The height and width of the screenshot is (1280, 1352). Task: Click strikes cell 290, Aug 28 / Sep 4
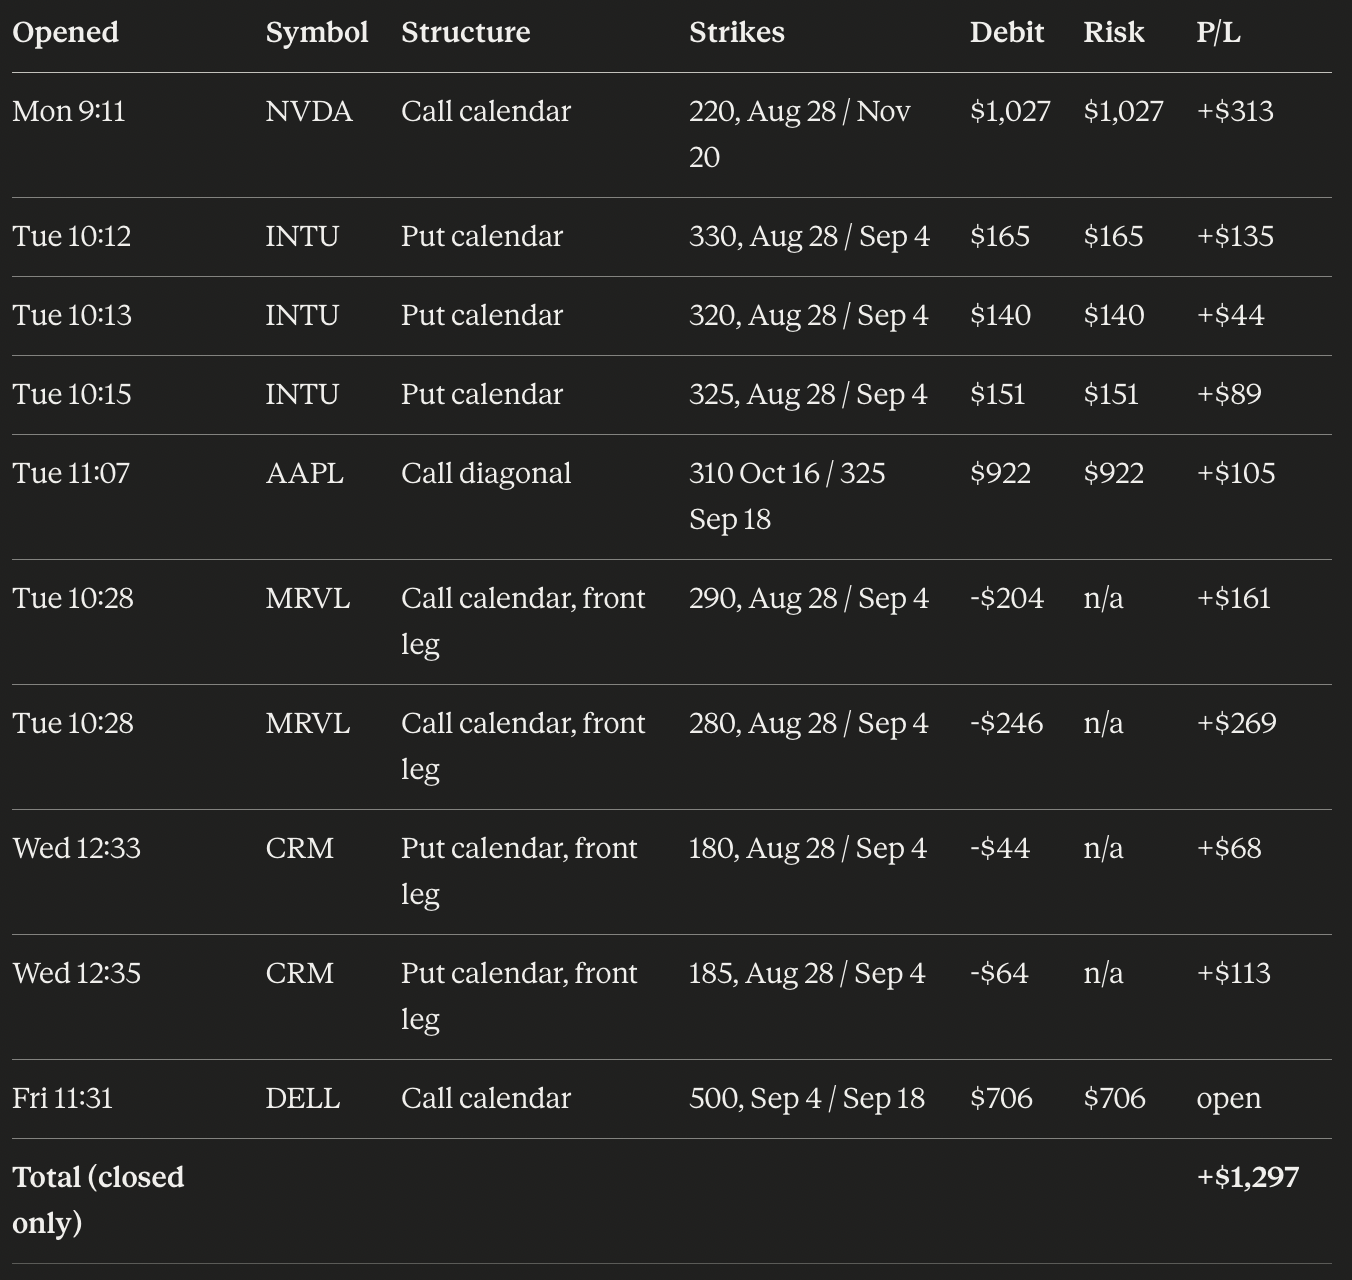click(x=809, y=598)
